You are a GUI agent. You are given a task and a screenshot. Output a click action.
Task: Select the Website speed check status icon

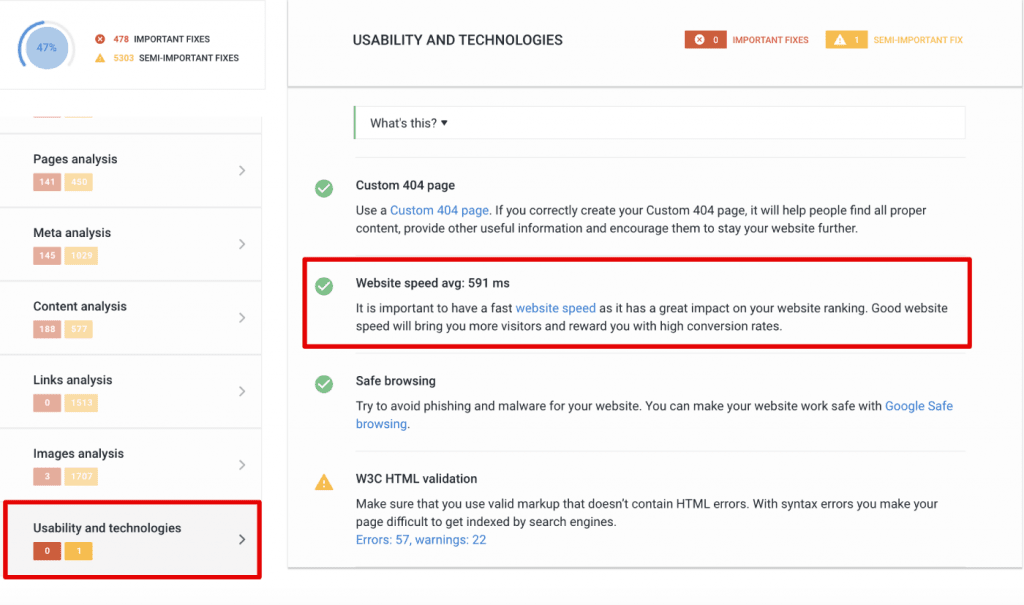click(x=324, y=285)
